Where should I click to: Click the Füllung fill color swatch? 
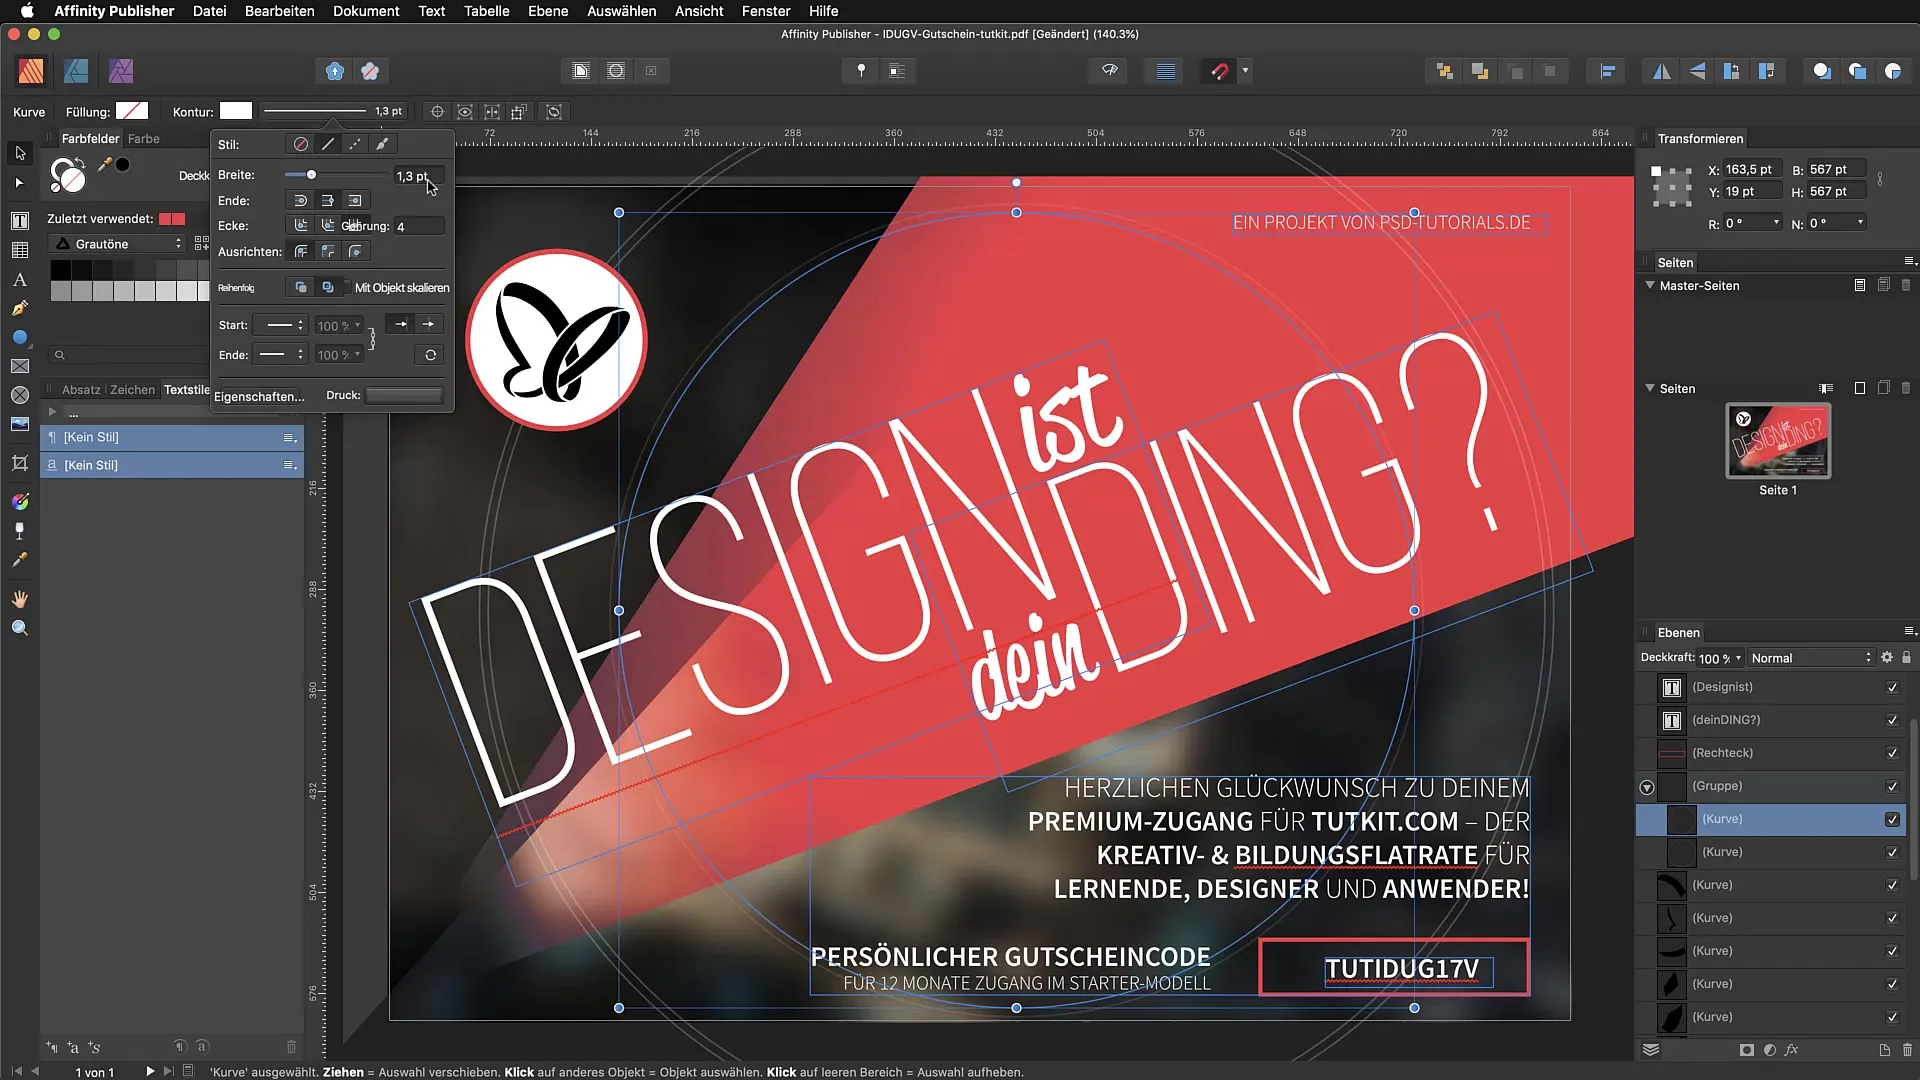[132, 111]
